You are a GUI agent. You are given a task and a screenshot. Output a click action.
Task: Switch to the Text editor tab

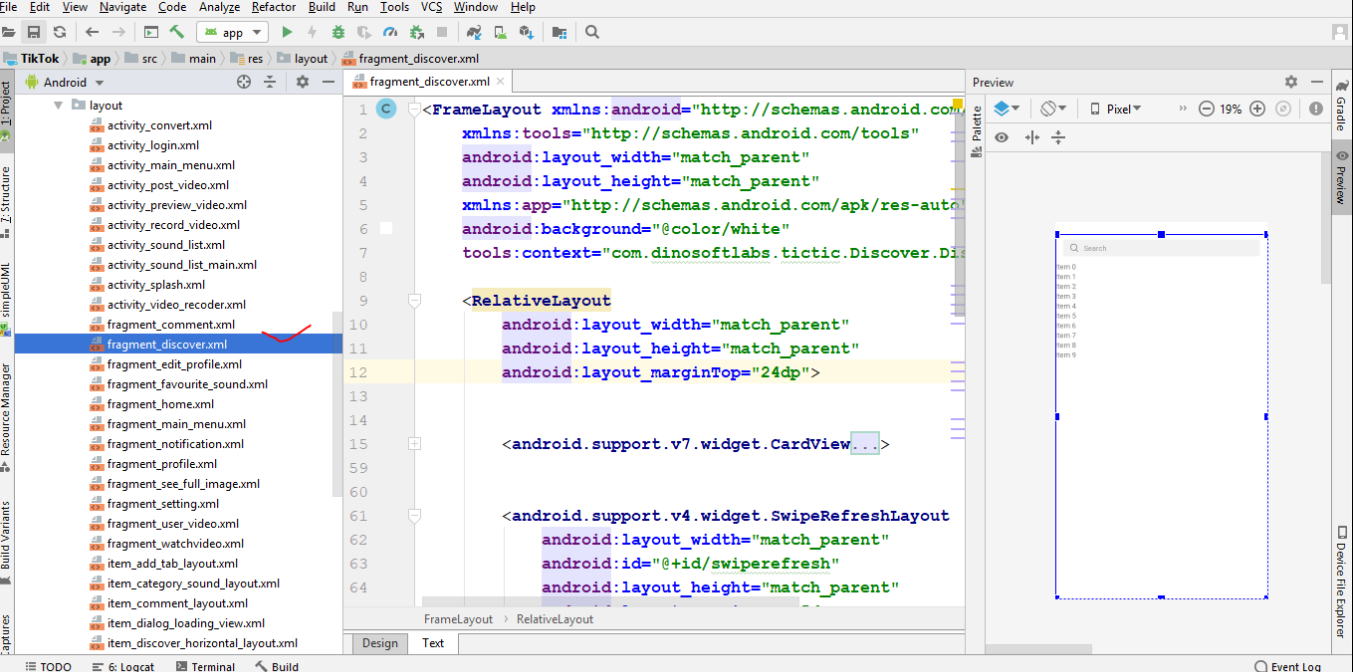point(433,643)
